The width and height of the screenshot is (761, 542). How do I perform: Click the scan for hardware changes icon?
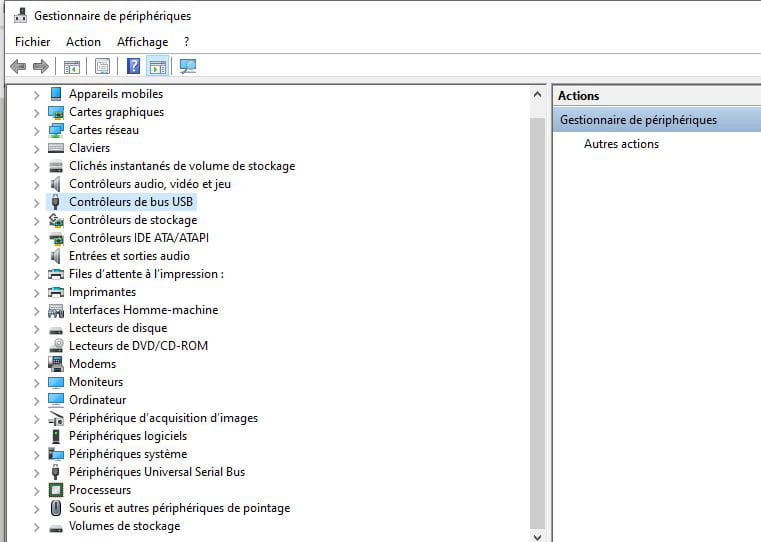pos(188,67)
